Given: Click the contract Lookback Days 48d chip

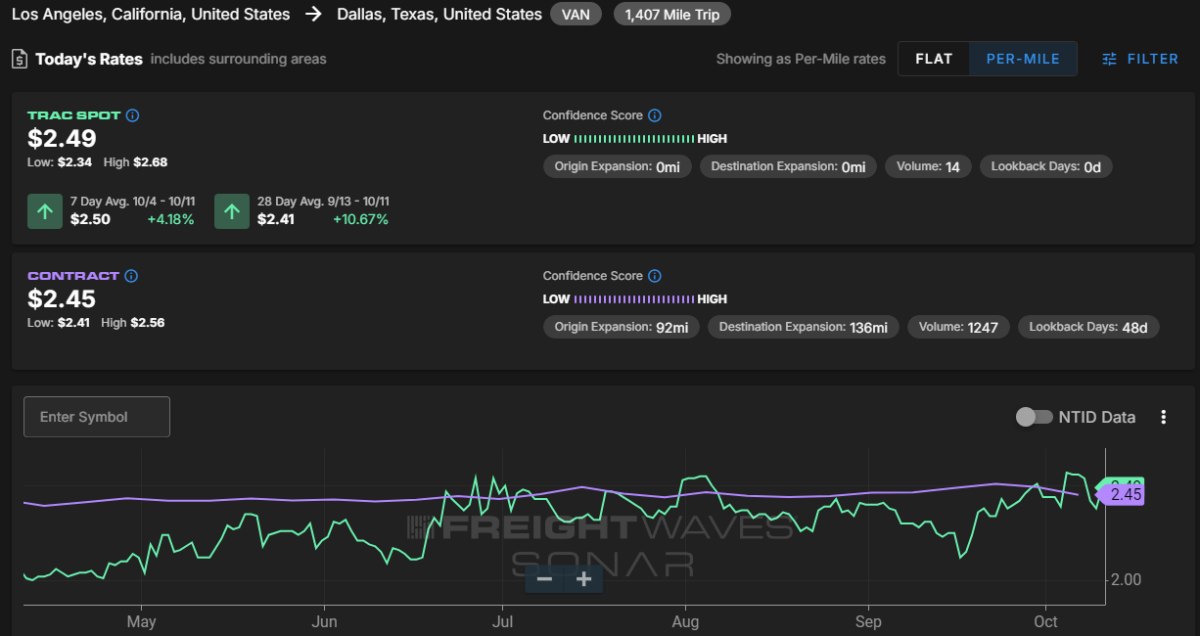Looking at the screenshot, I should [1088, 327].
